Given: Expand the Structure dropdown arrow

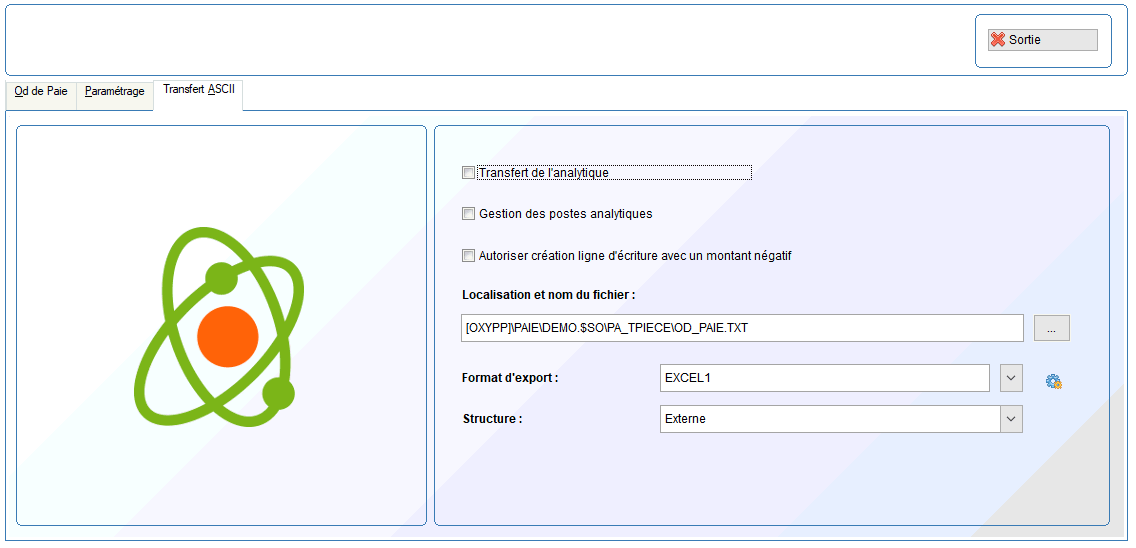Looking at the screenshot, I should (1011, 418).
